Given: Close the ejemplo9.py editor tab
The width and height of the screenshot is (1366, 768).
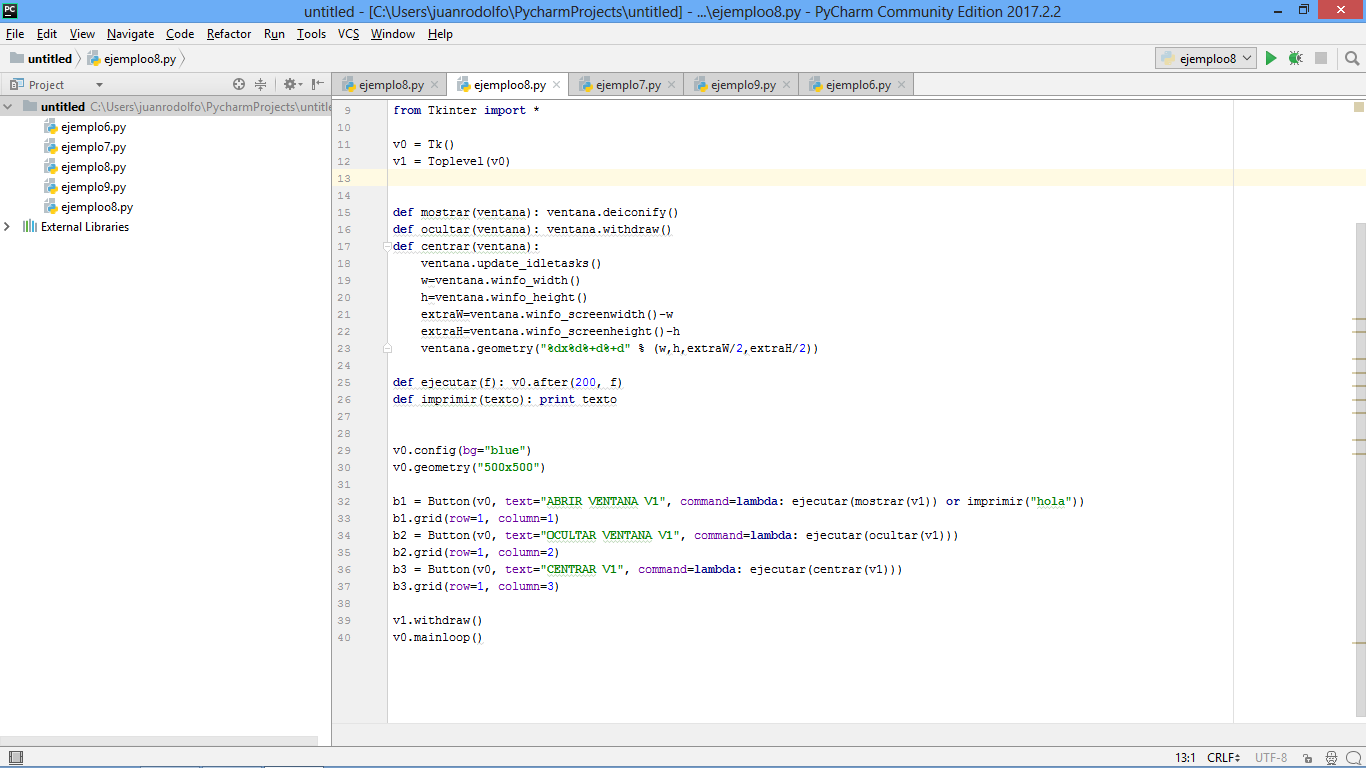Looking at the screenshot, I should pos(785,84).
